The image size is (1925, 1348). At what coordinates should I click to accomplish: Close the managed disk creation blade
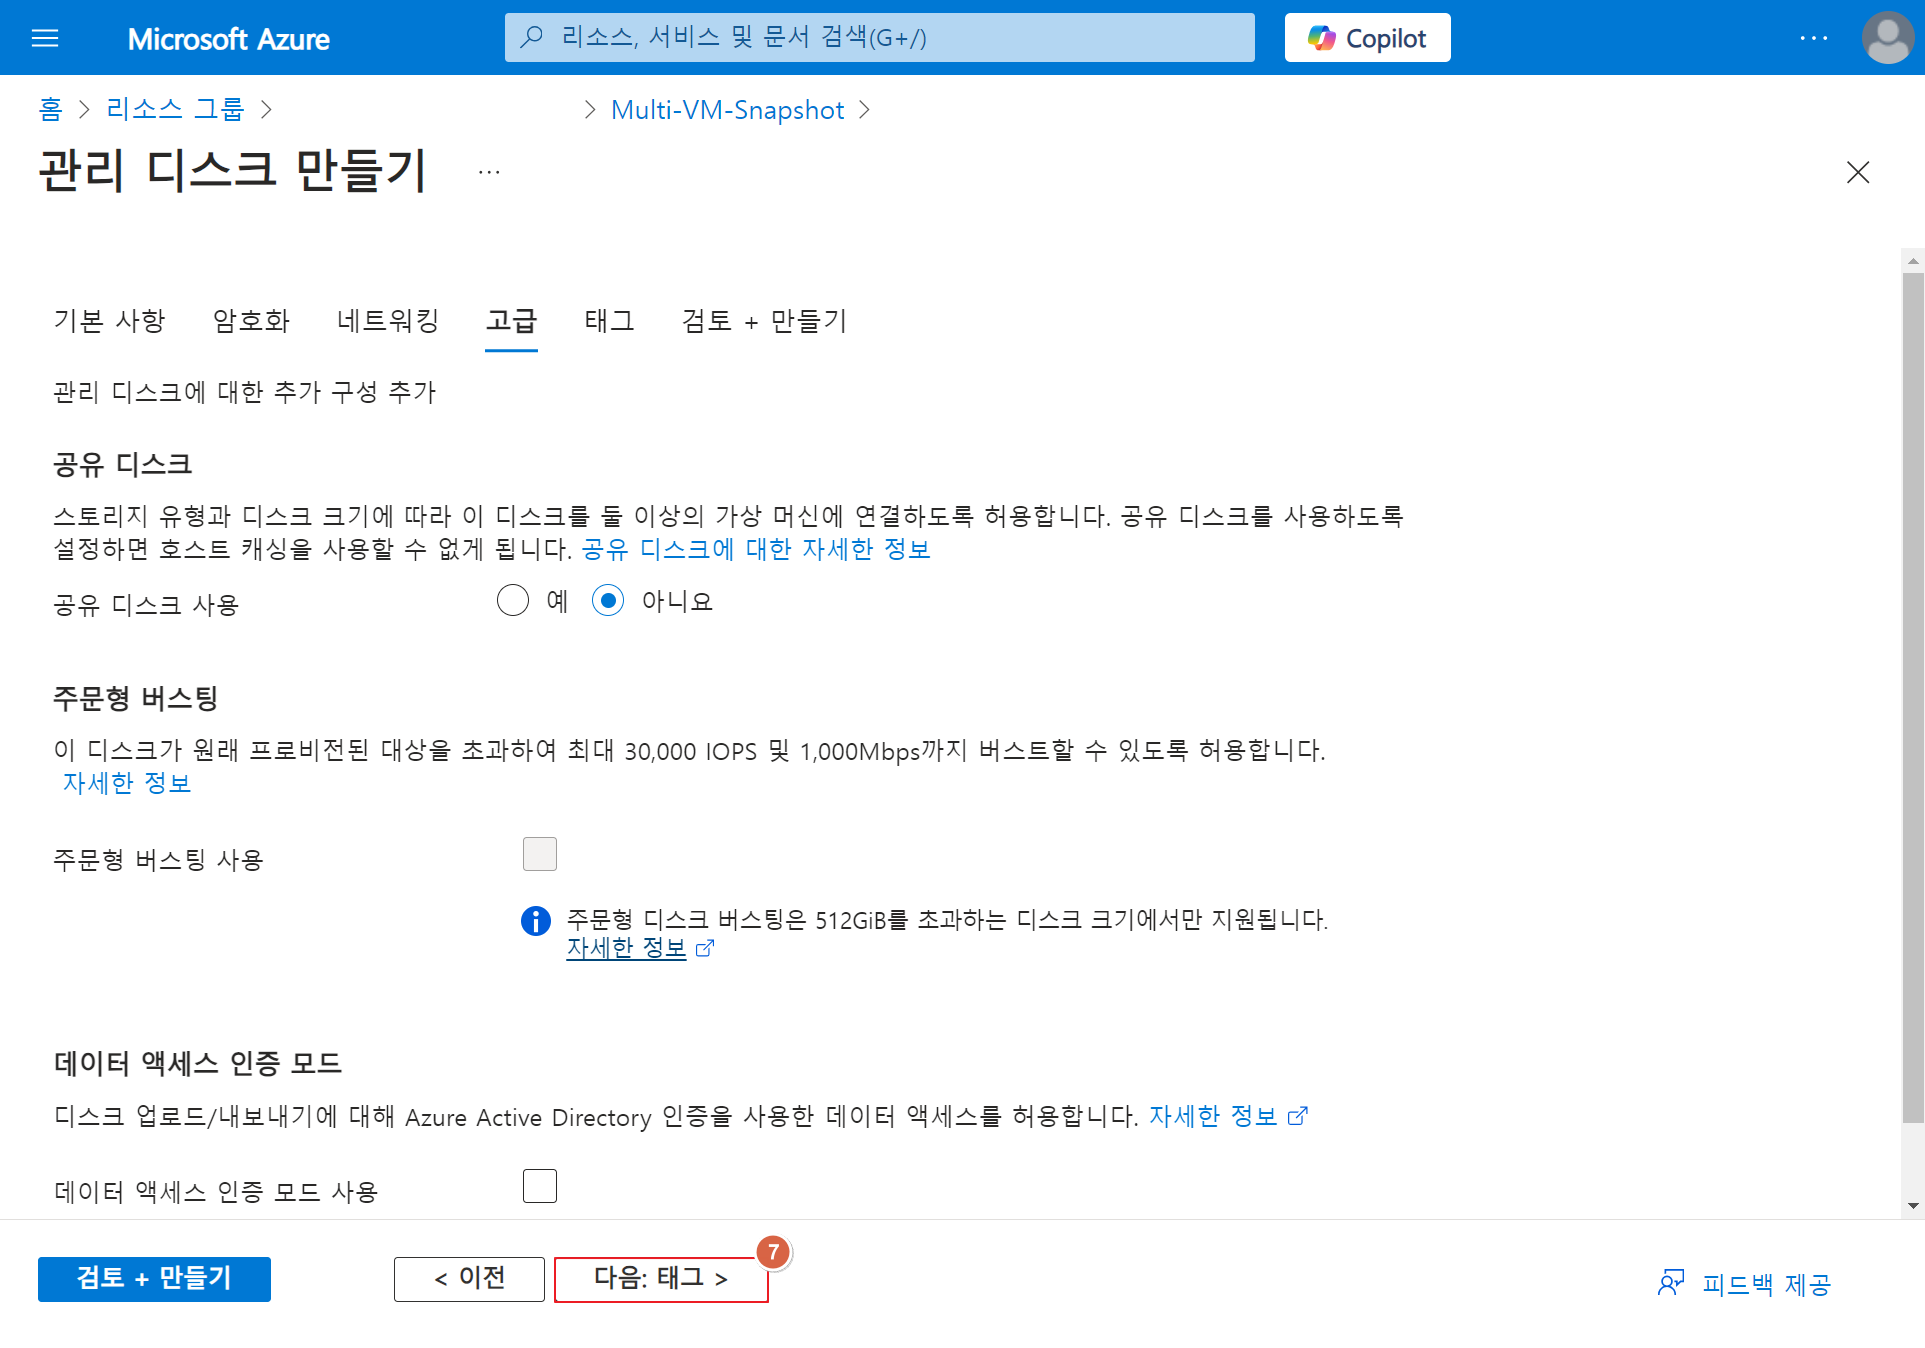[1857, 172]
